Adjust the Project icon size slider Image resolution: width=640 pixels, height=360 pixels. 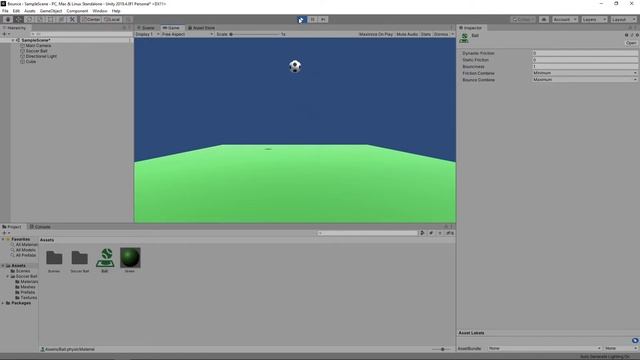click(x=441, y=349)
